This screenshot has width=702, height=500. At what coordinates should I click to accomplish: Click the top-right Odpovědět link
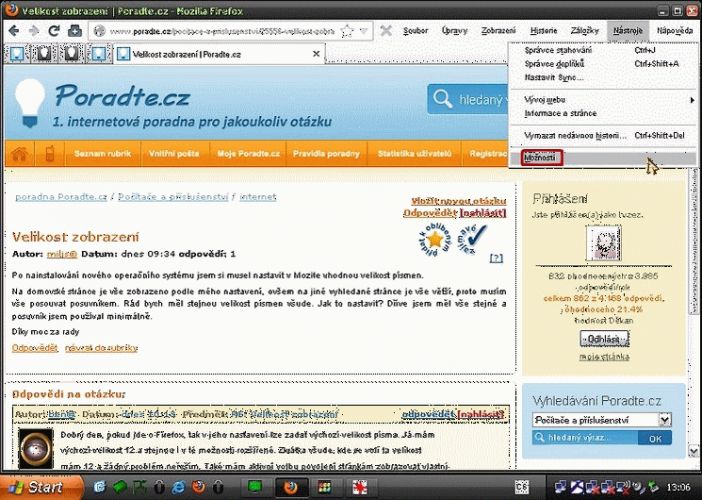pyautogui.click(x=430, y=214)
